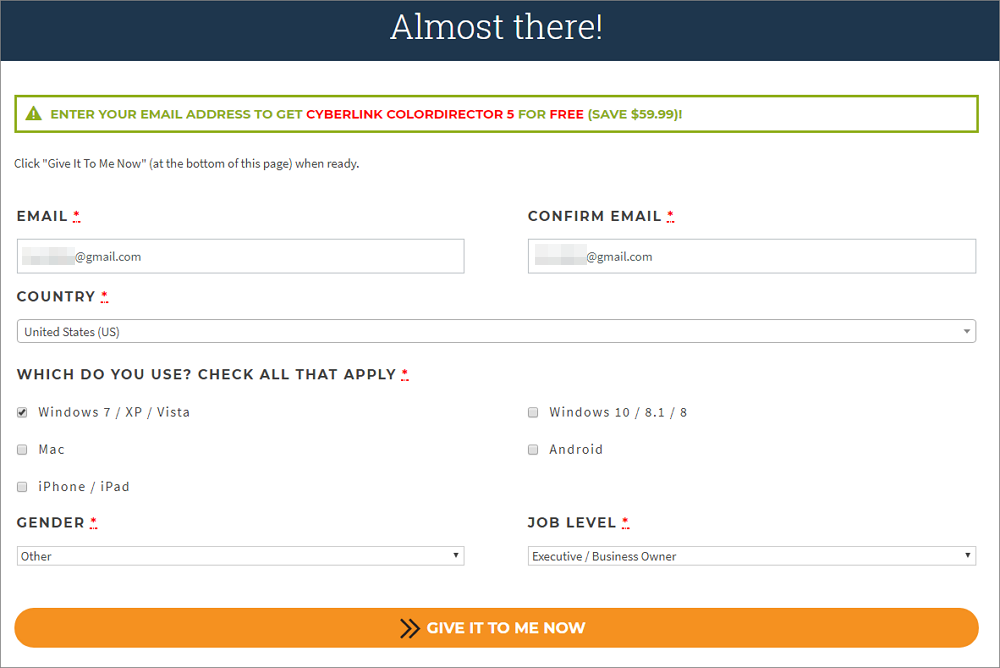Click the double-chevron icon on the orange button
The height and width of the screenshot is (668, 1000).
(409, 628)
